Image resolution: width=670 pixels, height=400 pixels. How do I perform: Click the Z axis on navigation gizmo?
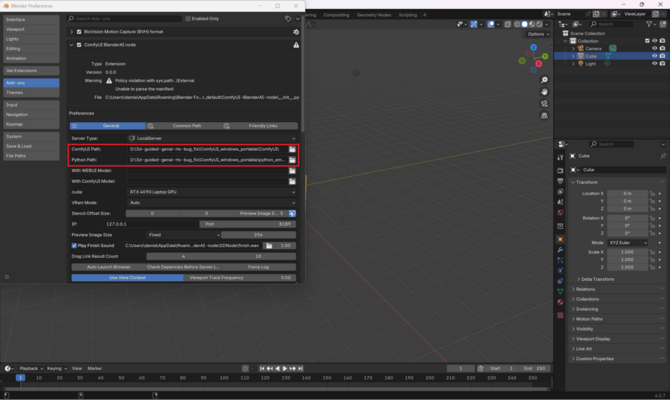534,47
